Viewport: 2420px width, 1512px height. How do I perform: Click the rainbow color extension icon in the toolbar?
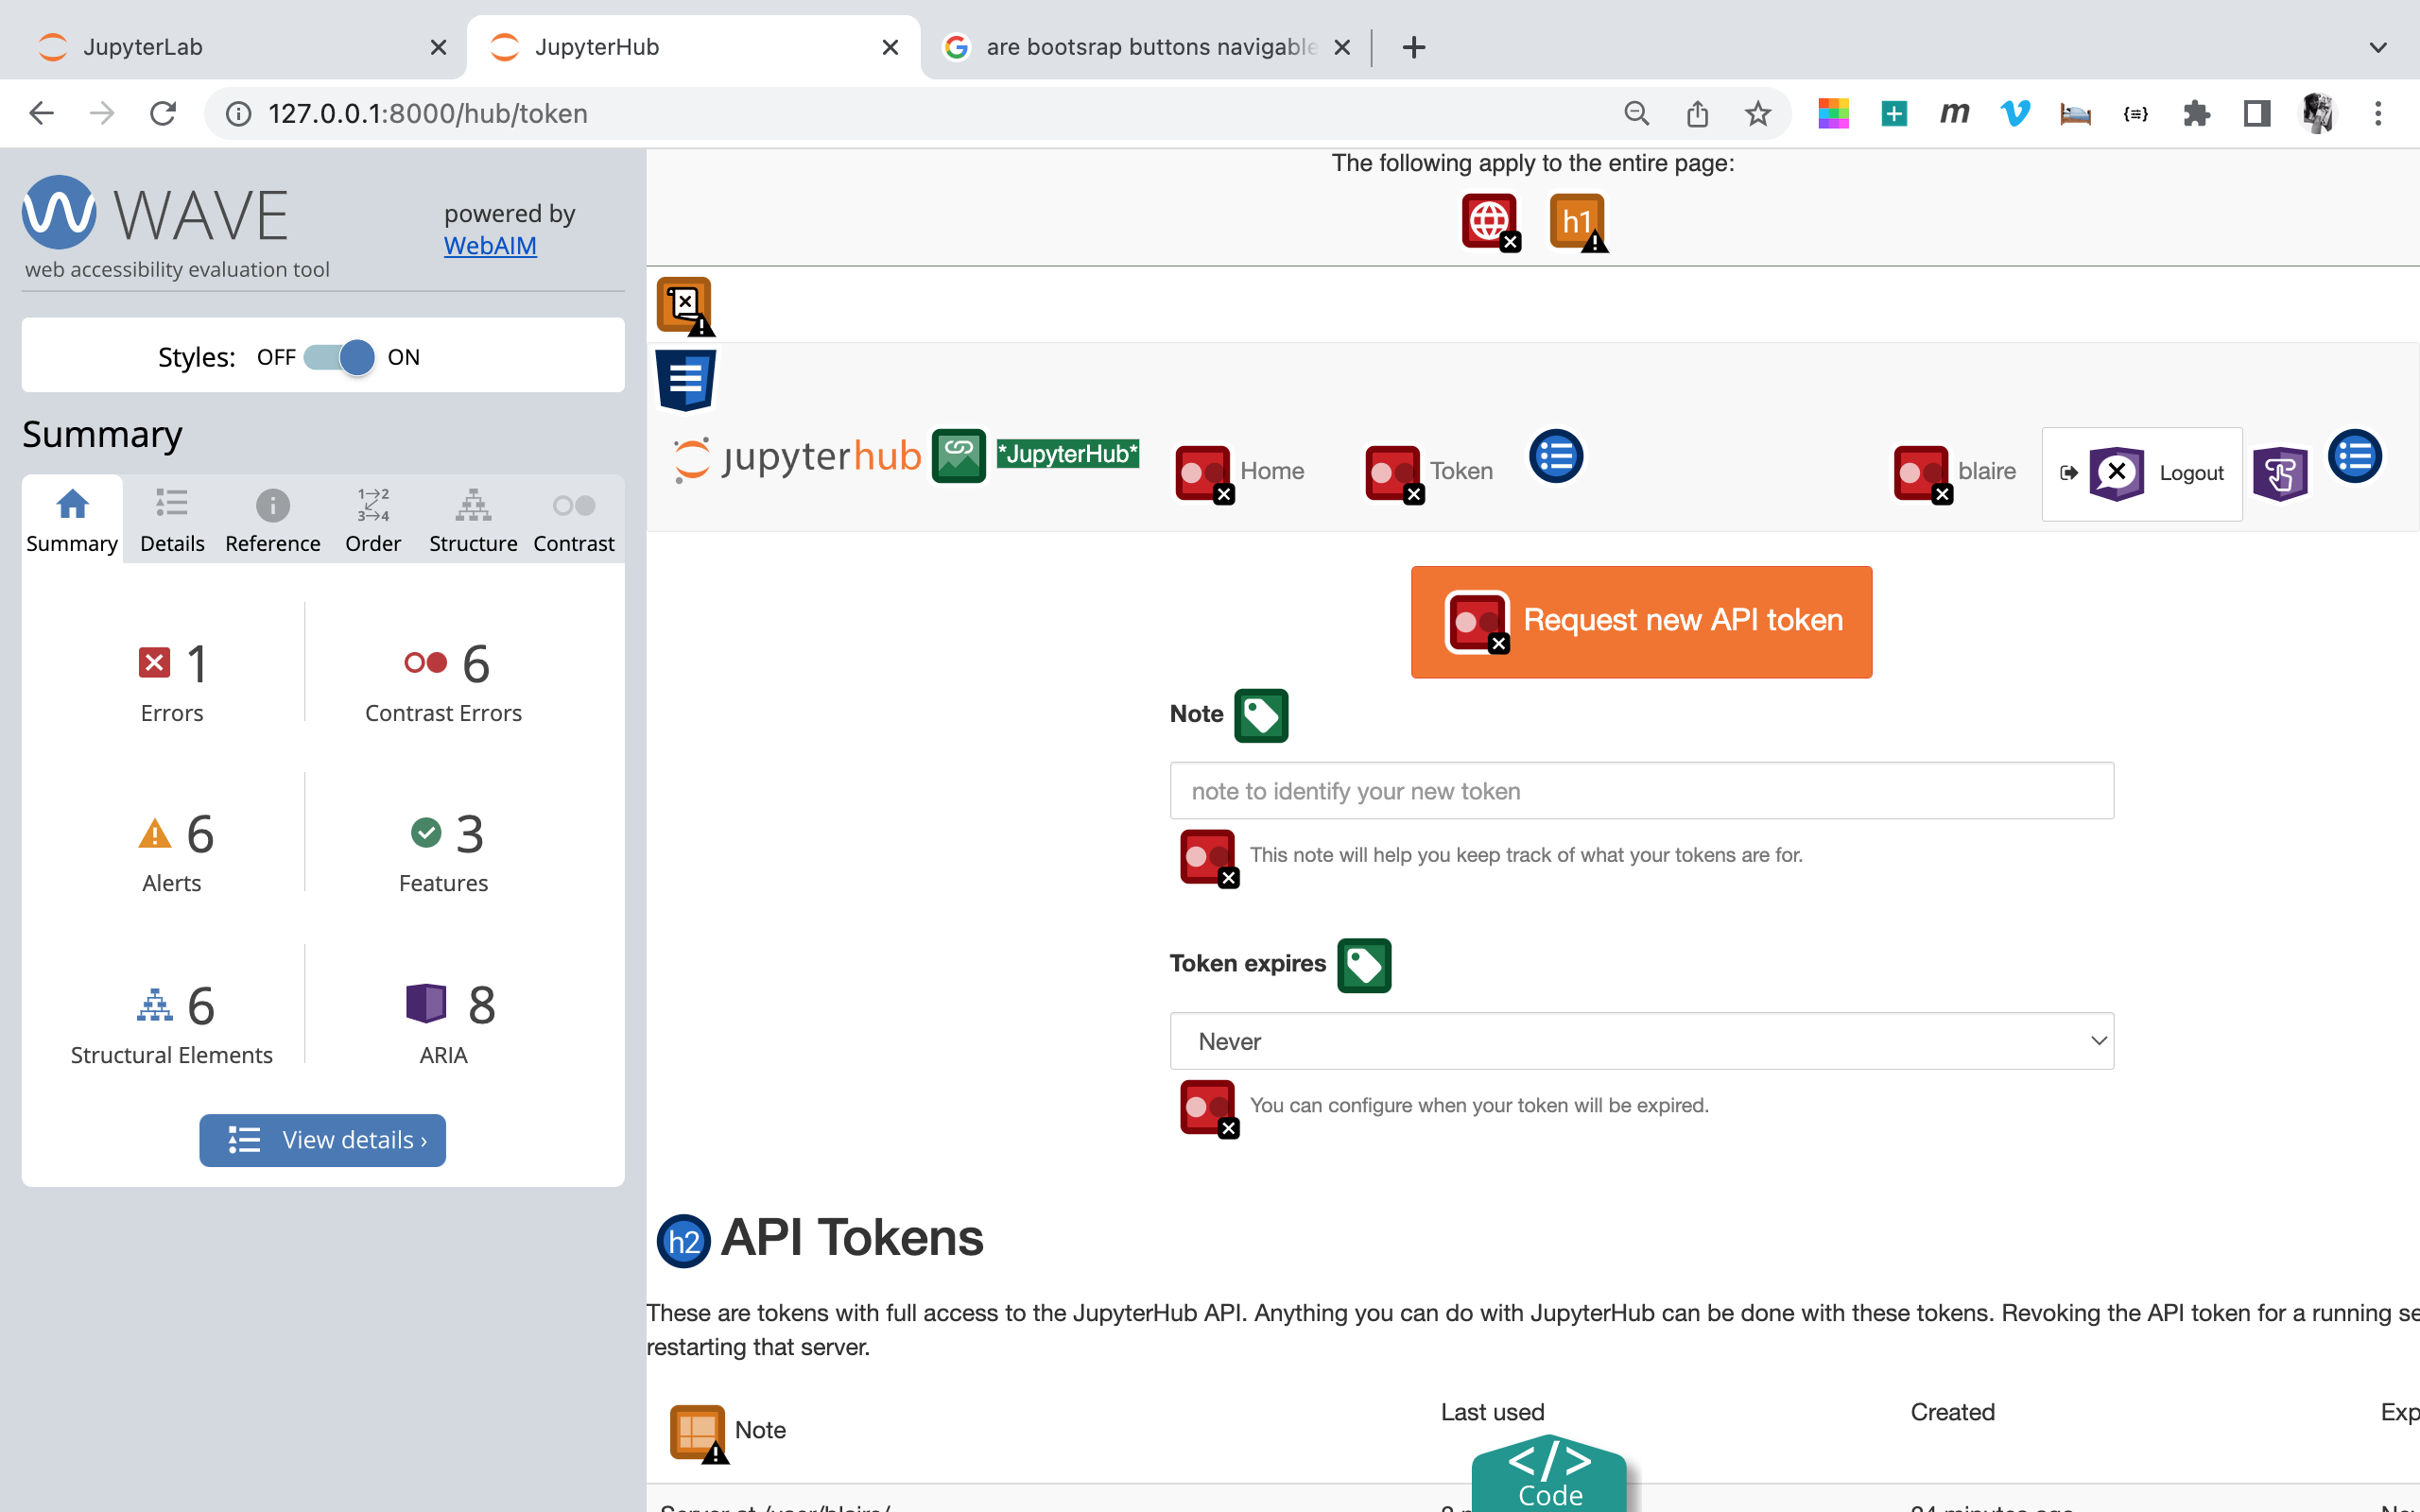coord(1833,113)
